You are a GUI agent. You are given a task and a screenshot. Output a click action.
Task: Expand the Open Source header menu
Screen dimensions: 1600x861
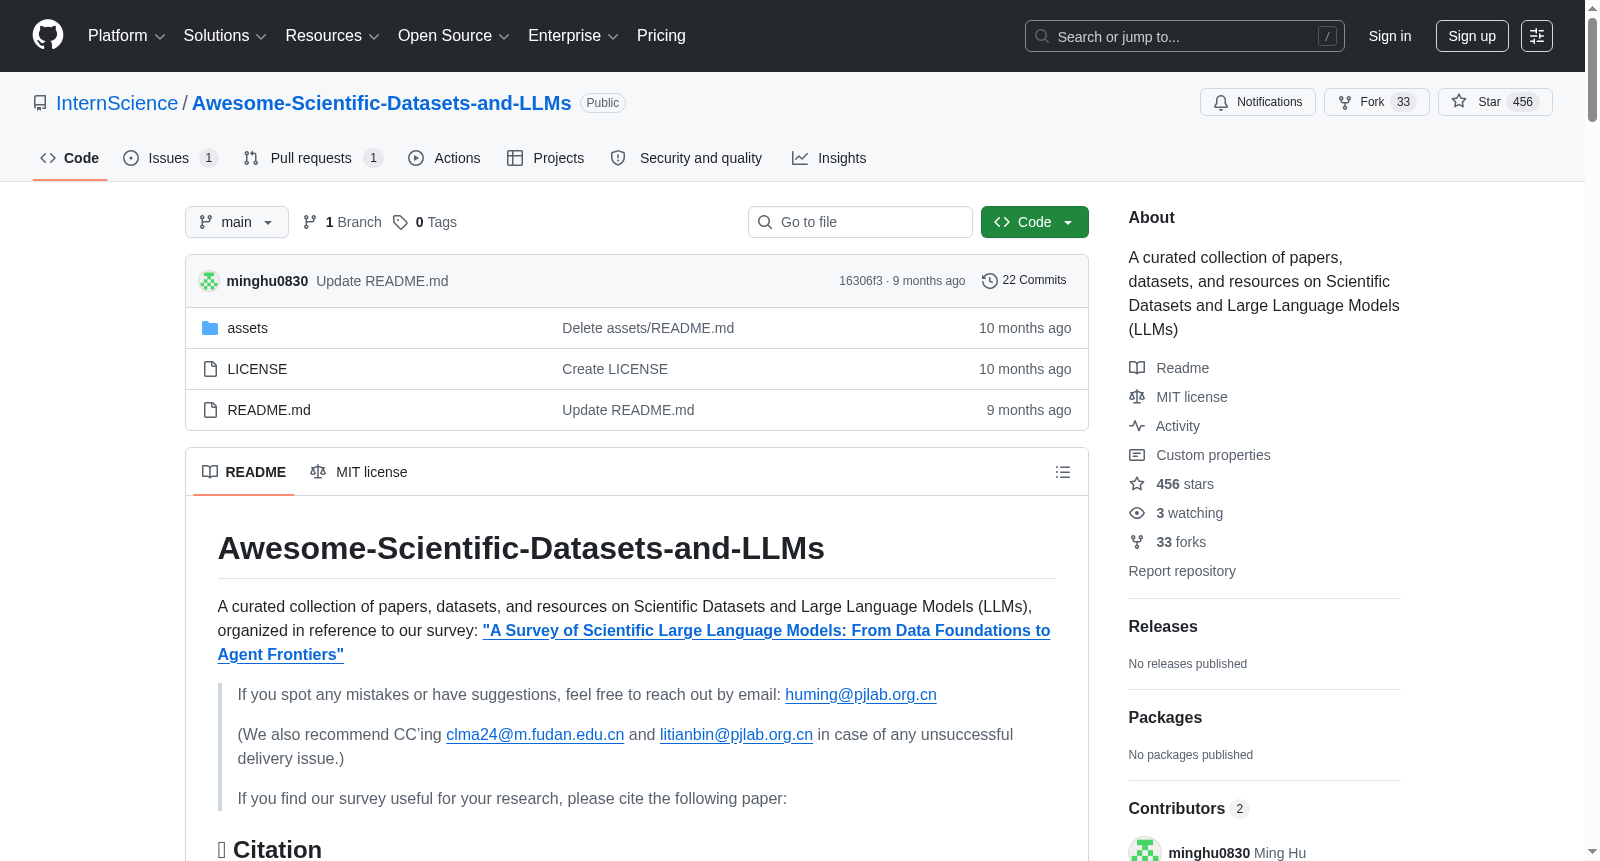454,36
